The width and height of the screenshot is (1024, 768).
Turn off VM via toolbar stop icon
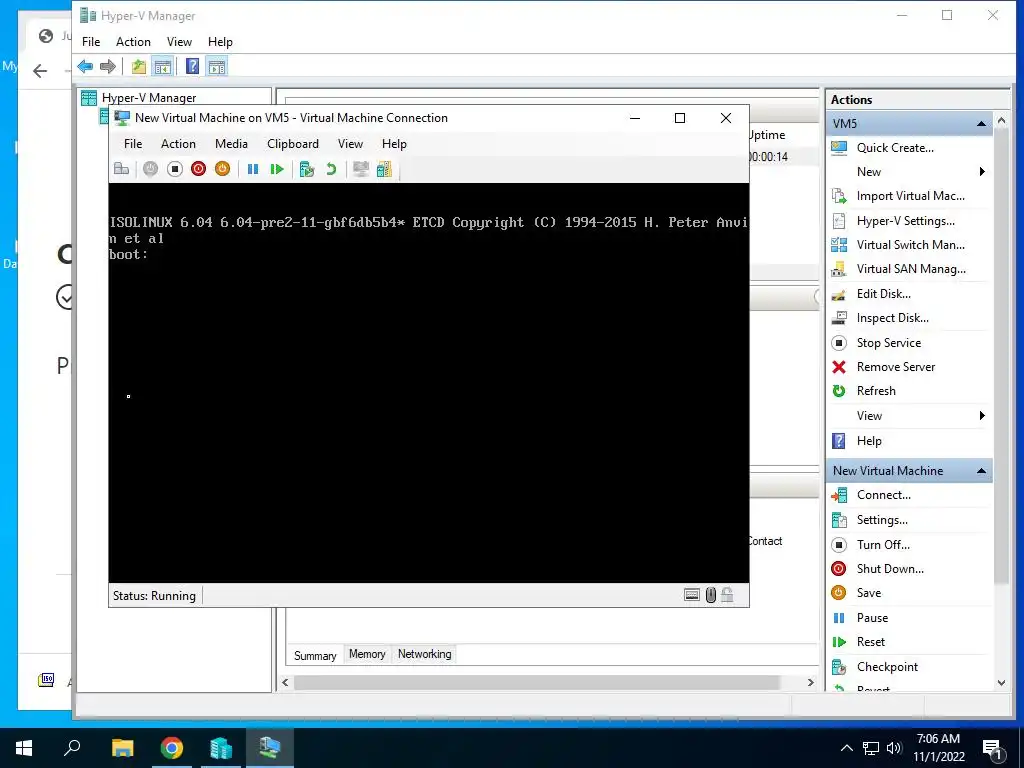coord(174,169)
